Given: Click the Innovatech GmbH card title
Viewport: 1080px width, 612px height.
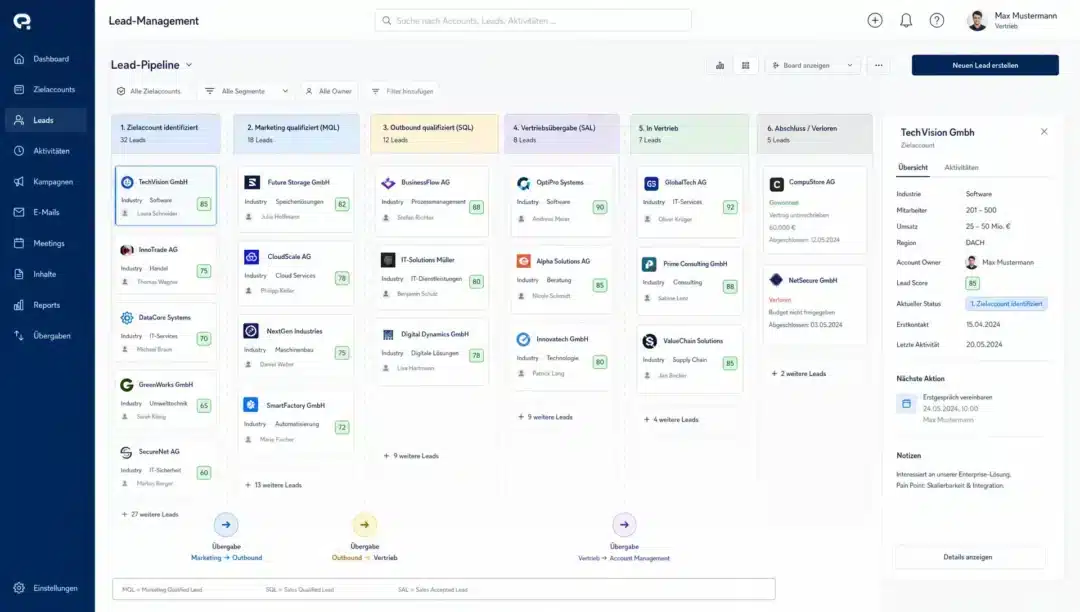Looking at the screenshot, I should pyautogui.click(x=562, y=339).
